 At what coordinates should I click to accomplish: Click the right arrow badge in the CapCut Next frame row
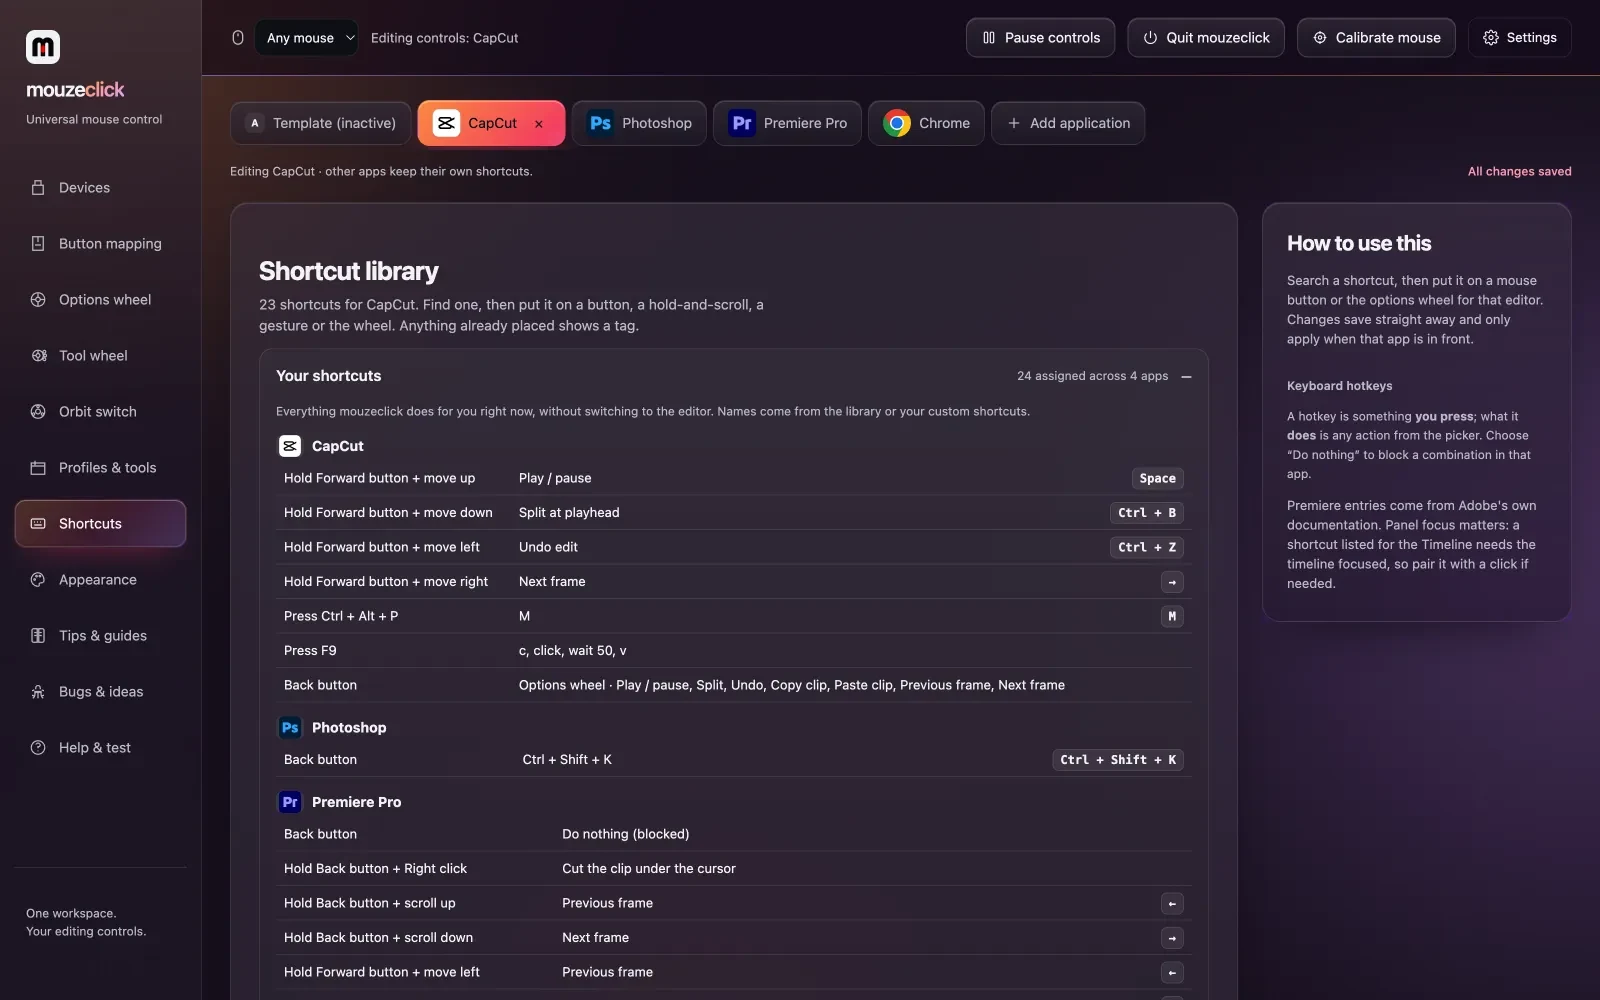1172,582
